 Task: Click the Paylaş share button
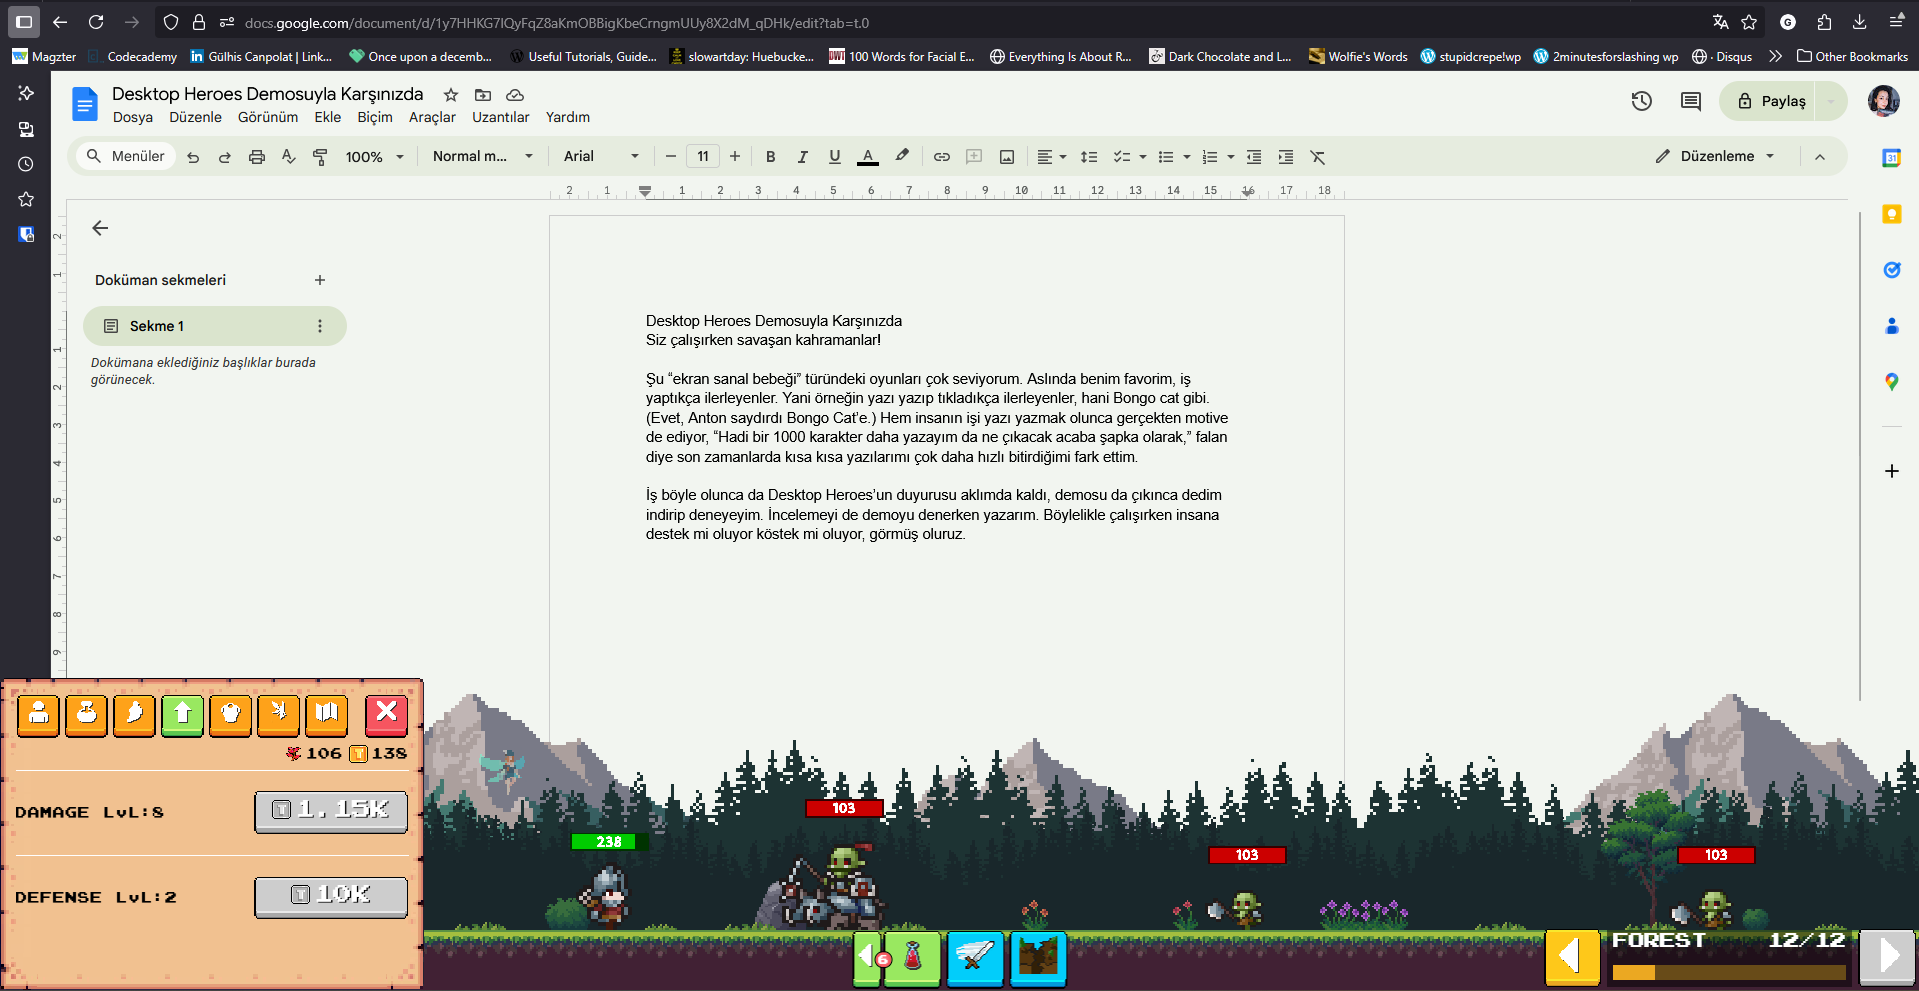pyautogui.click(x=1771, y=101)
